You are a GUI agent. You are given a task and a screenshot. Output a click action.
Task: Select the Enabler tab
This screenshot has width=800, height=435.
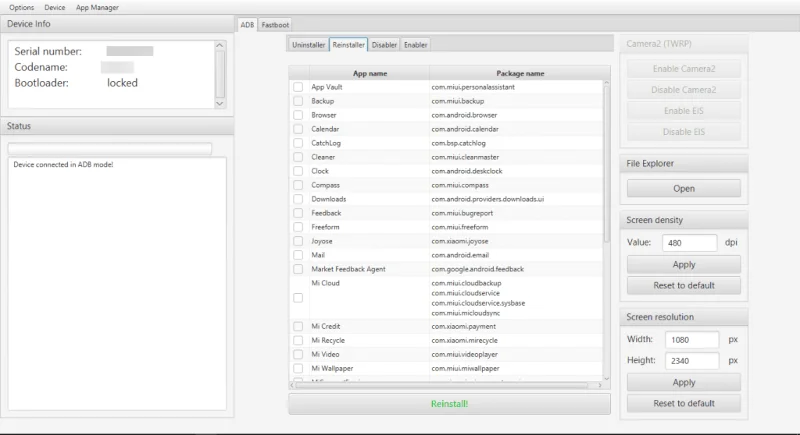[415, 45]
